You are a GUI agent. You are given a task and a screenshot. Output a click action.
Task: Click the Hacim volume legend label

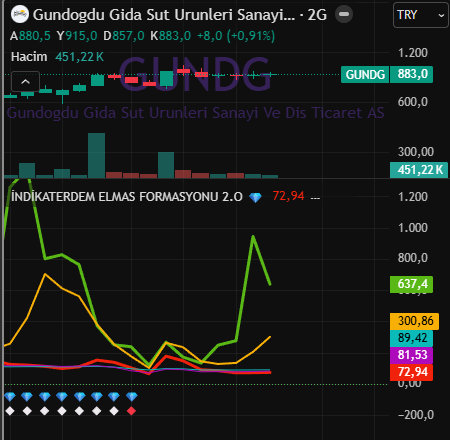coord(29,57)
